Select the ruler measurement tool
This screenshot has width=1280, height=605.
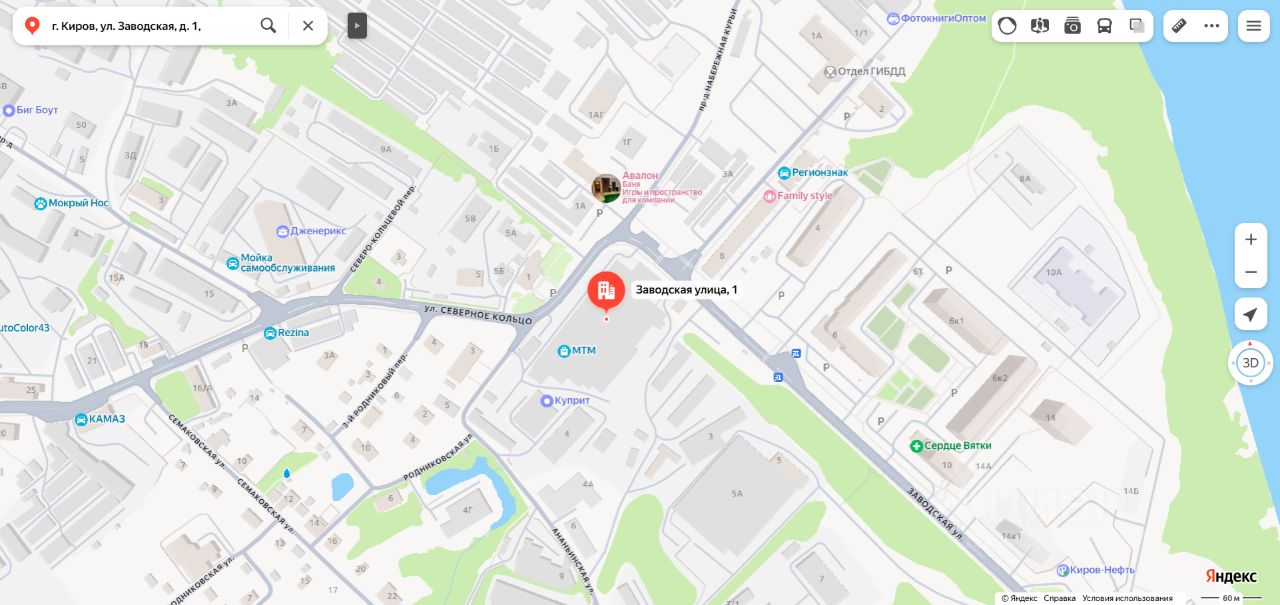point(1180,26)
